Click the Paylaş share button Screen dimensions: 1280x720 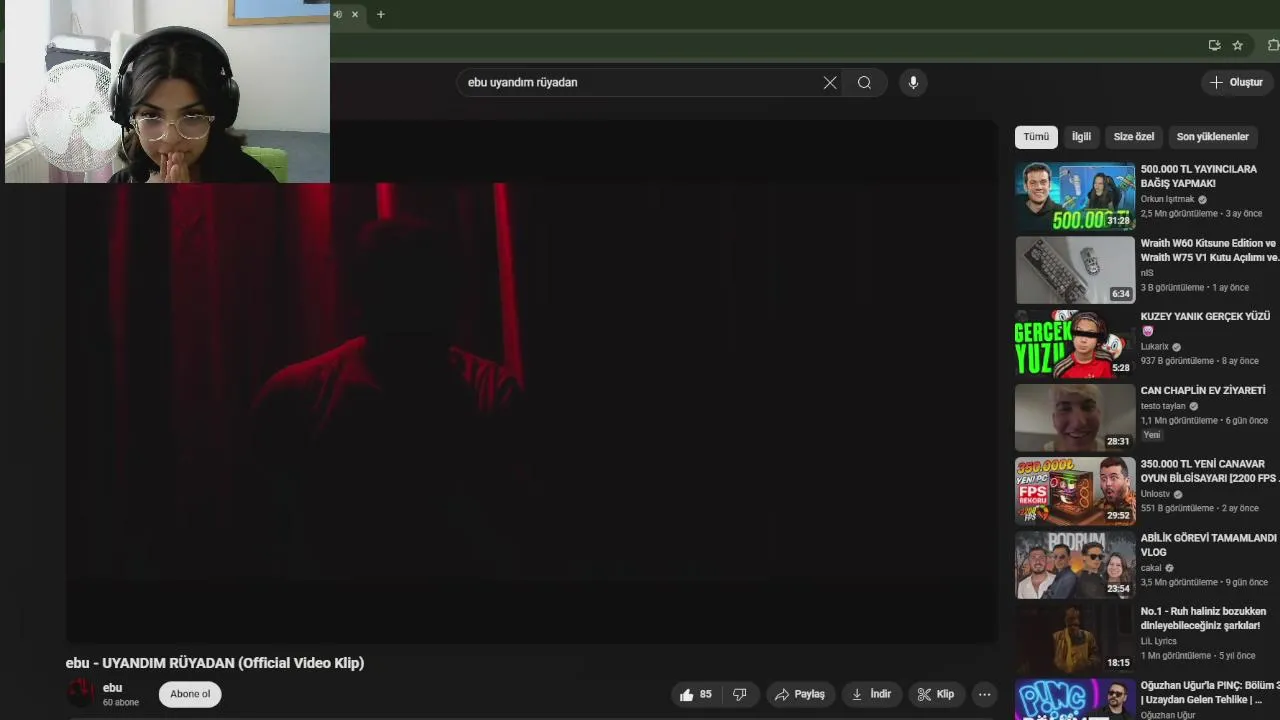(x=800, y=694)
